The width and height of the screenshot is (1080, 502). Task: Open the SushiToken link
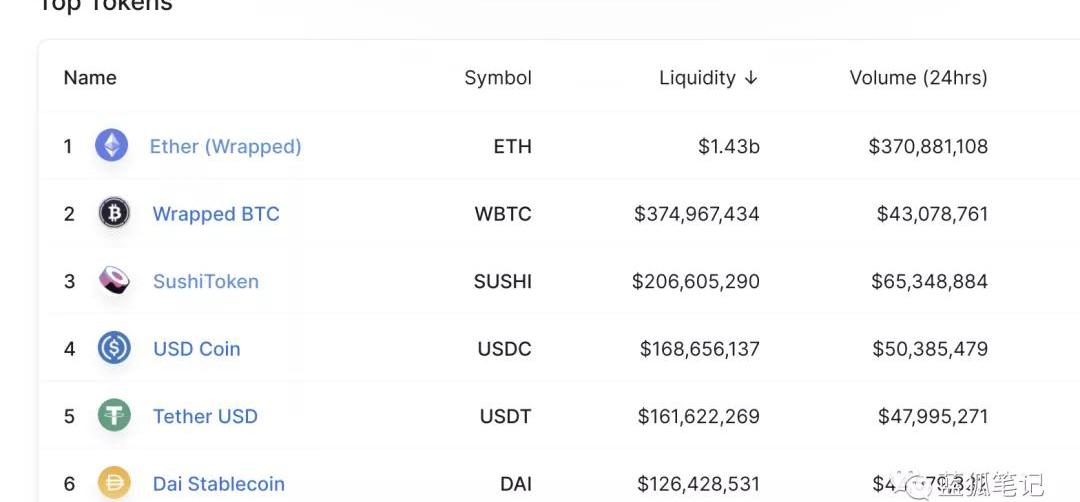pos(206,281)
